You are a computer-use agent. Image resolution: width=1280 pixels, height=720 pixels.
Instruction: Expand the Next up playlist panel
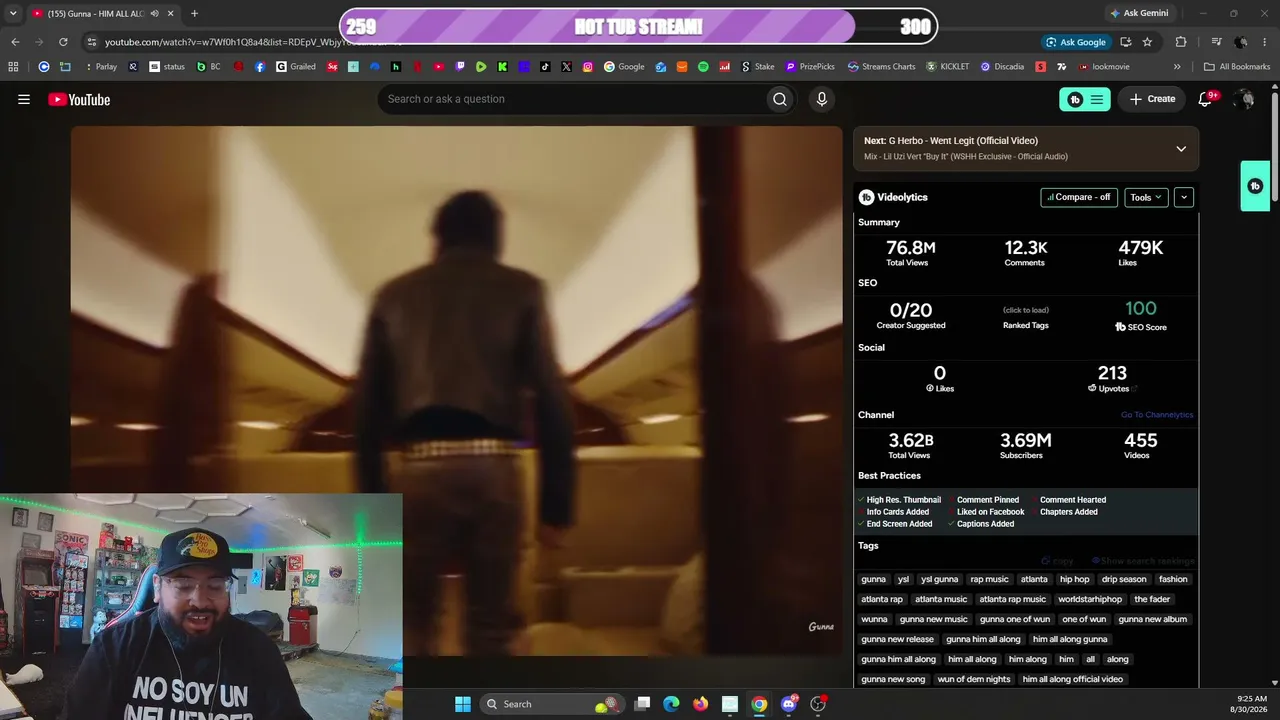(1181, 149)
